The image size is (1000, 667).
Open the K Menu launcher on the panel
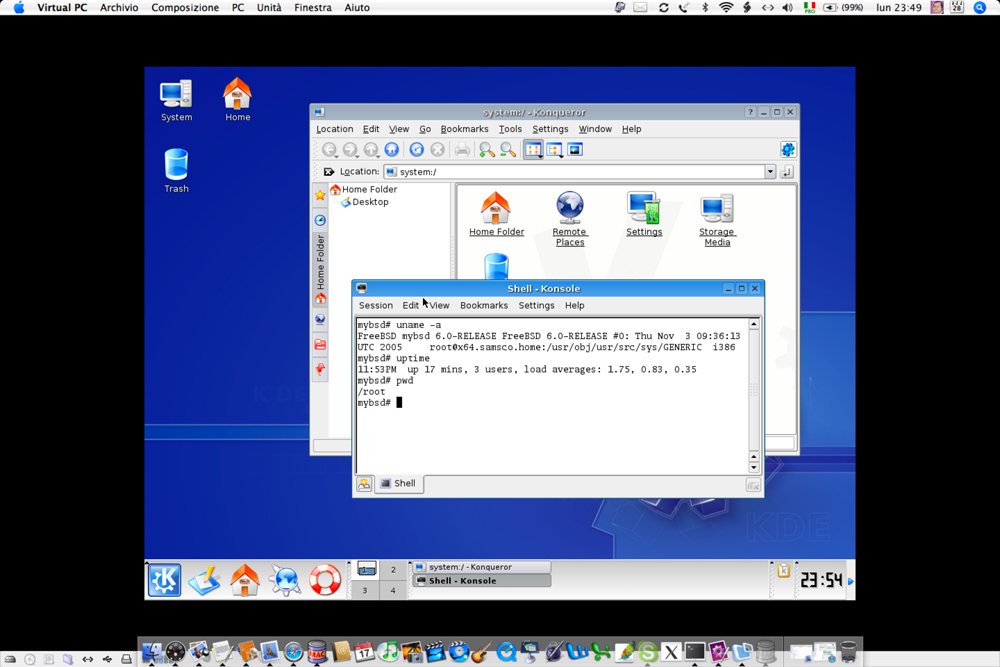[x=165, y=579]
